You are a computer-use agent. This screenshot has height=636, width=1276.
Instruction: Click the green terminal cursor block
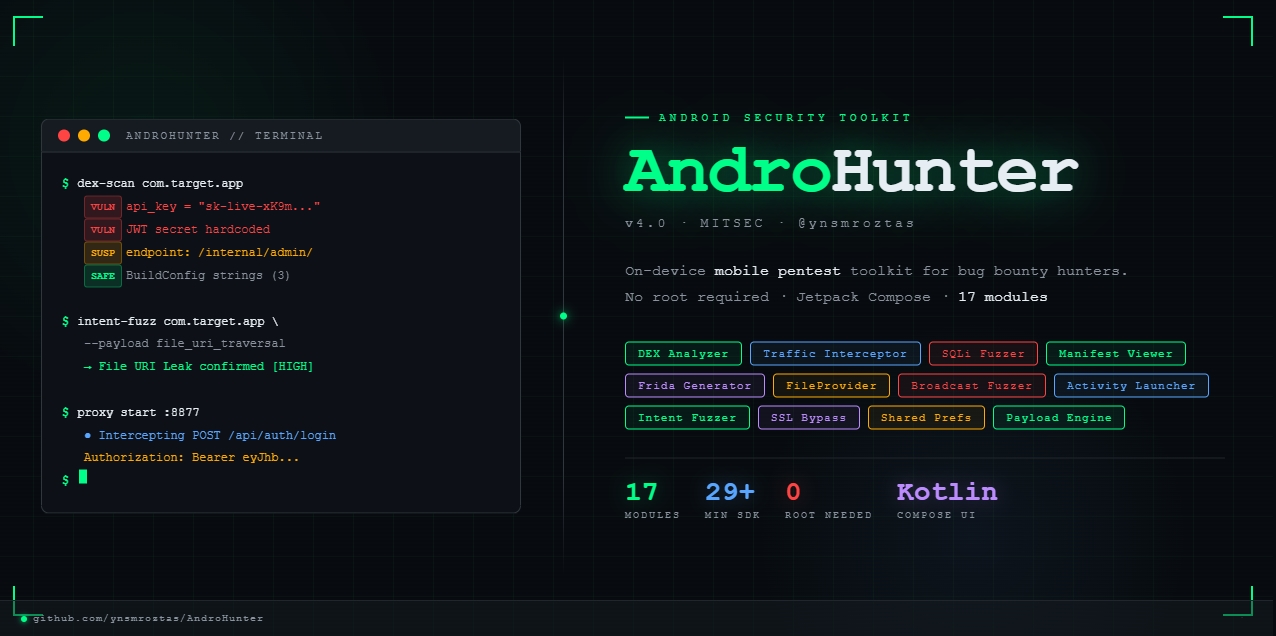pos(82,478)
